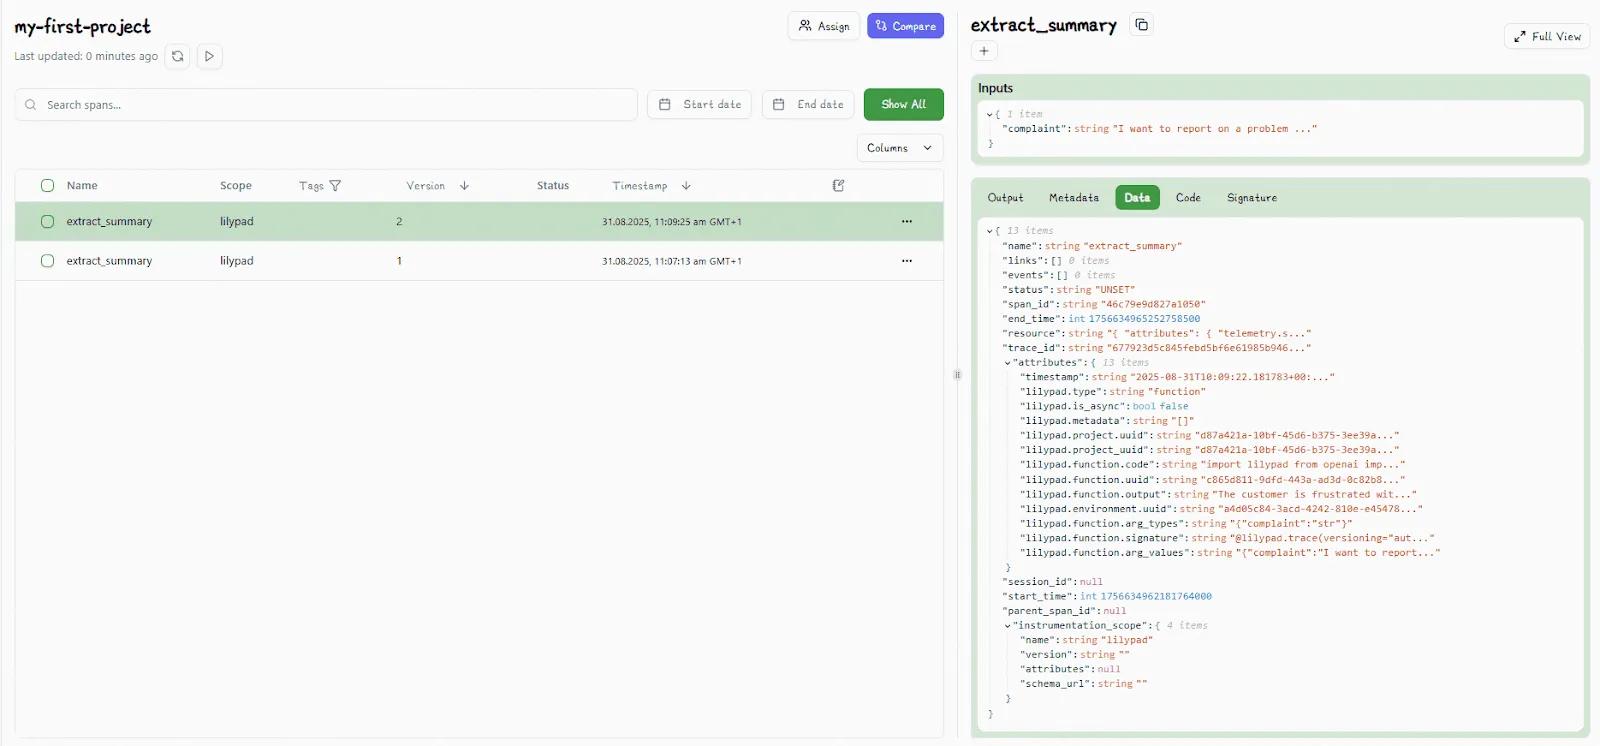Collapse the "attributes" JSON node

coord(1008,363)
